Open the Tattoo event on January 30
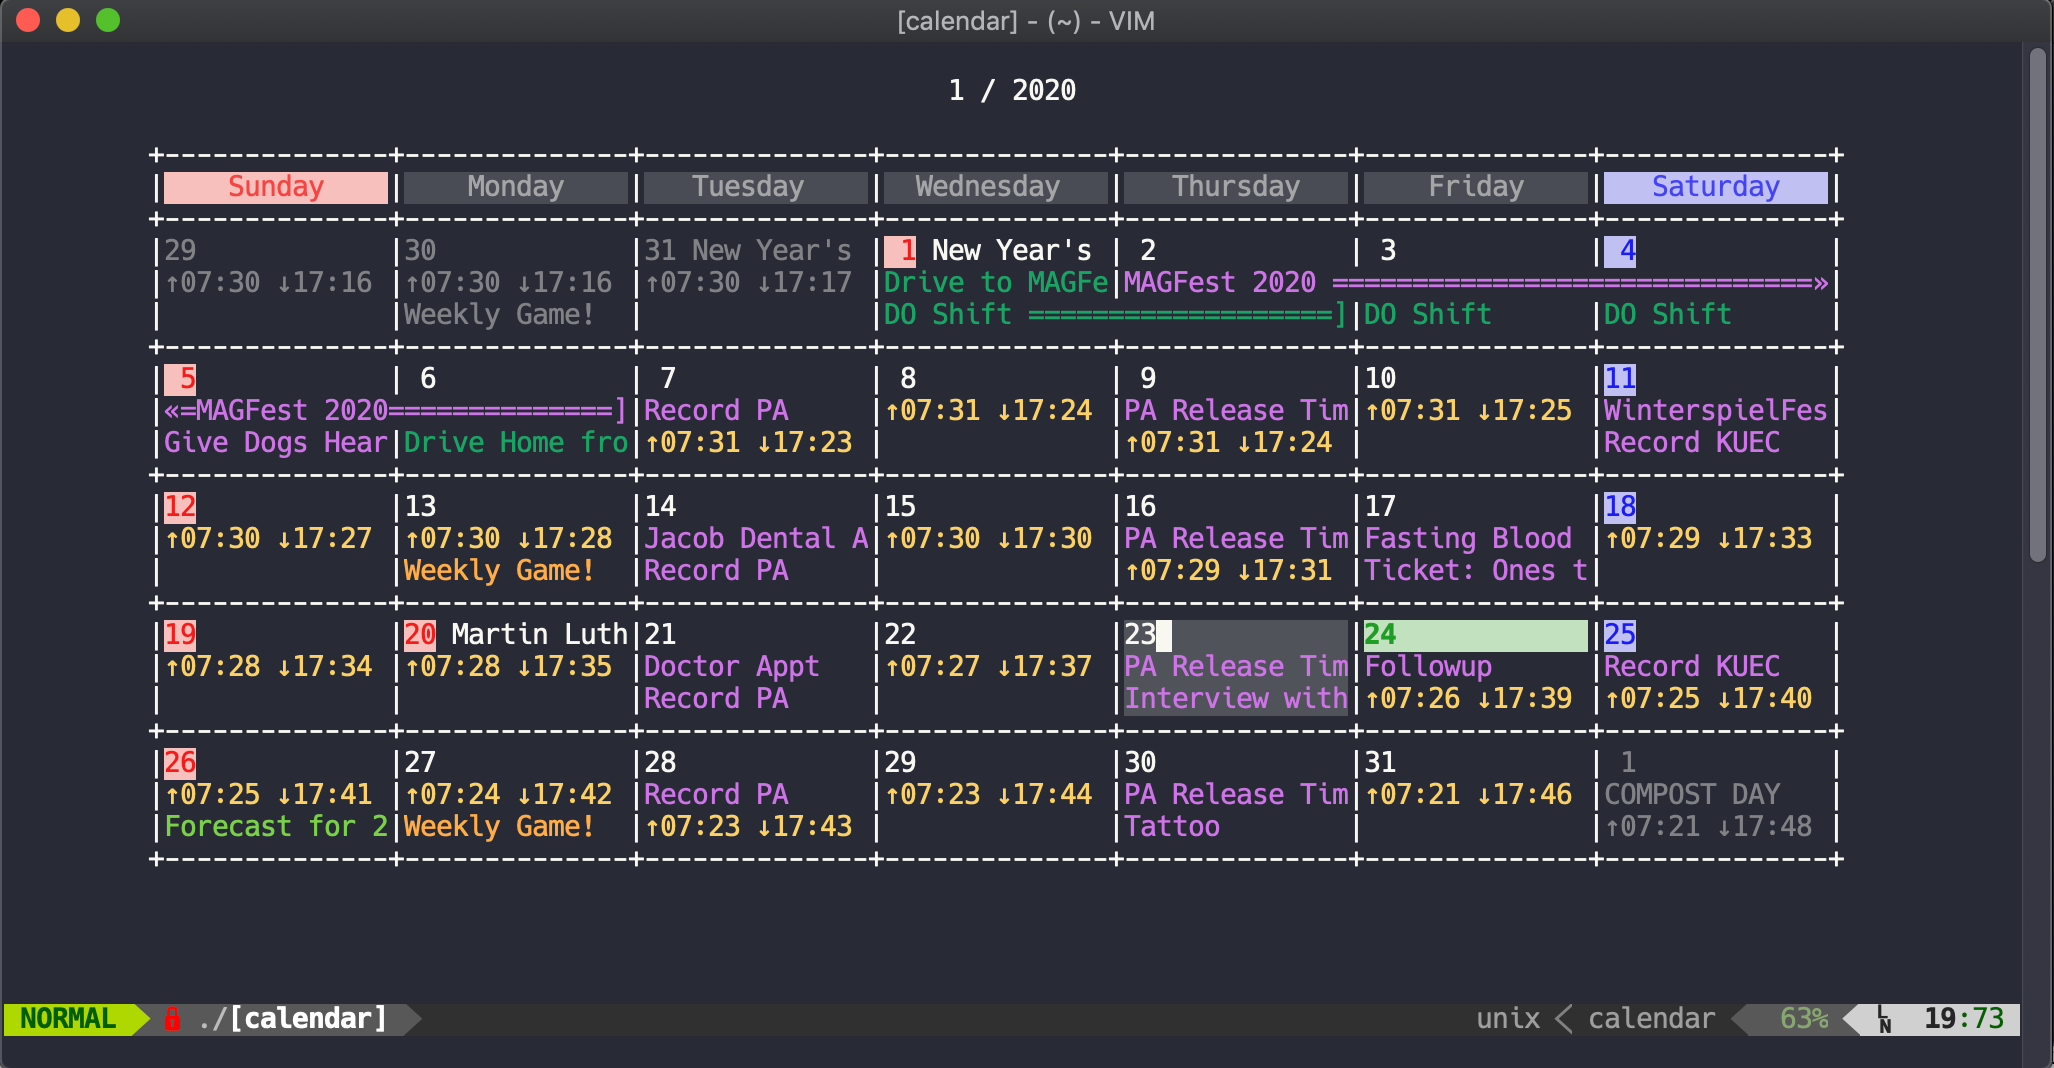 [1171, 827]
